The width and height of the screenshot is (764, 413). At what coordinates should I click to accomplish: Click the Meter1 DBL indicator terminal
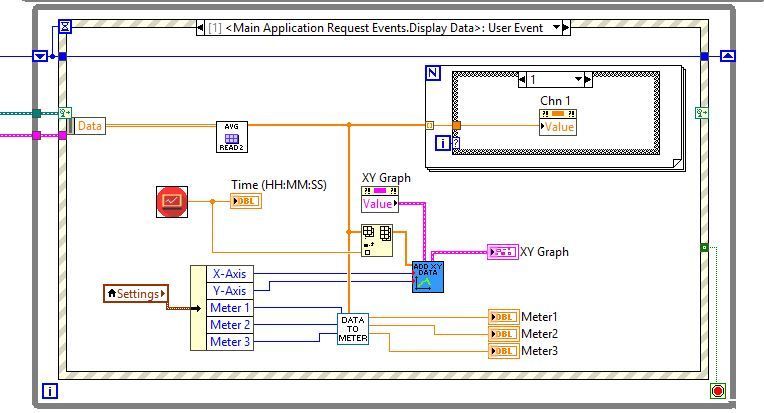[x=503, y=317]
